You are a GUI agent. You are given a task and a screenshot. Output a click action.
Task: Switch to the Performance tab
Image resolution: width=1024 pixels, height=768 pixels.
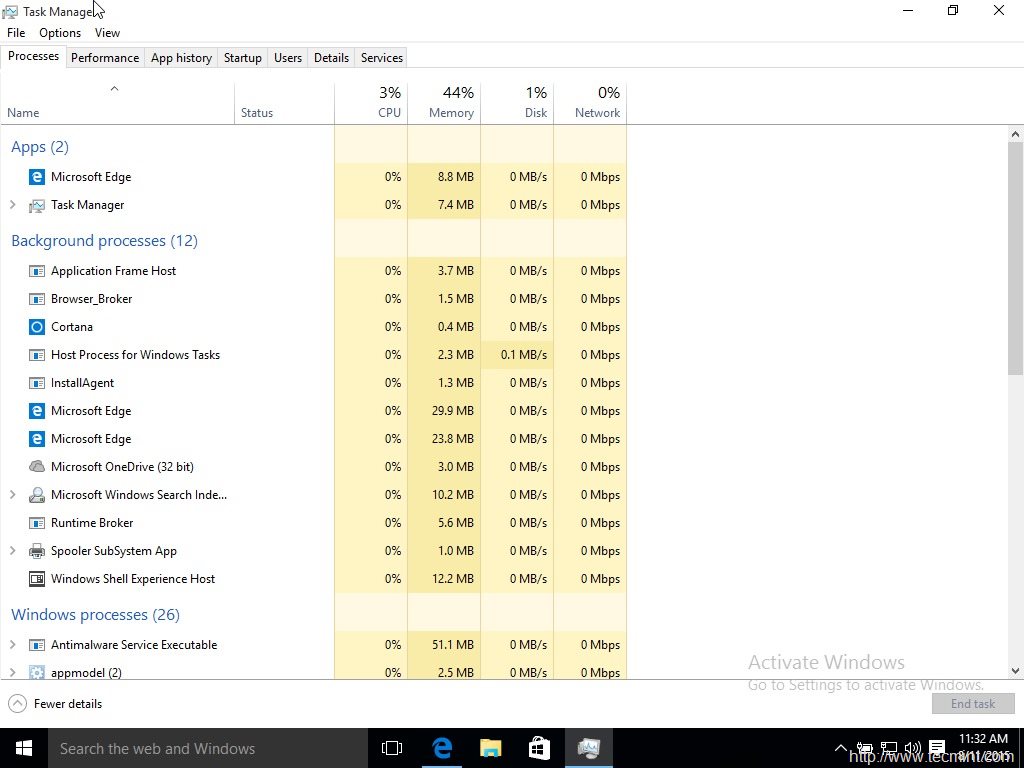click(x=105, y=57)
